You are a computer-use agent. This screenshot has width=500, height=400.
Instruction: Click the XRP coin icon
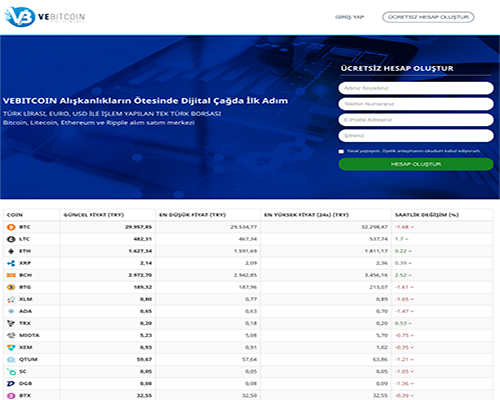[x=11, y=263]
